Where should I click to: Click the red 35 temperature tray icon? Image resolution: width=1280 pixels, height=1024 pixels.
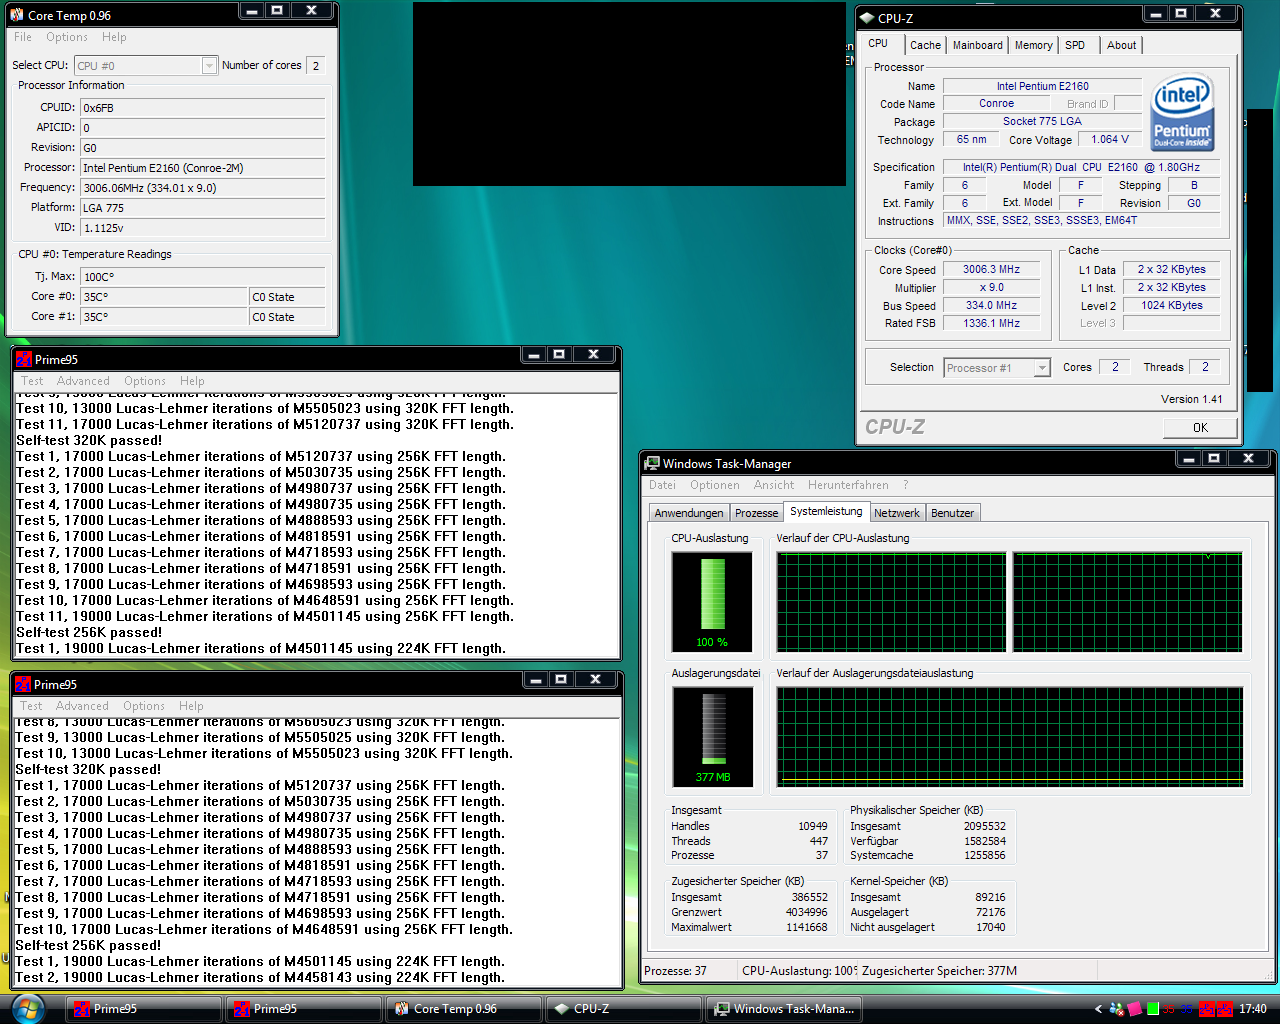coord(1169,1009)
